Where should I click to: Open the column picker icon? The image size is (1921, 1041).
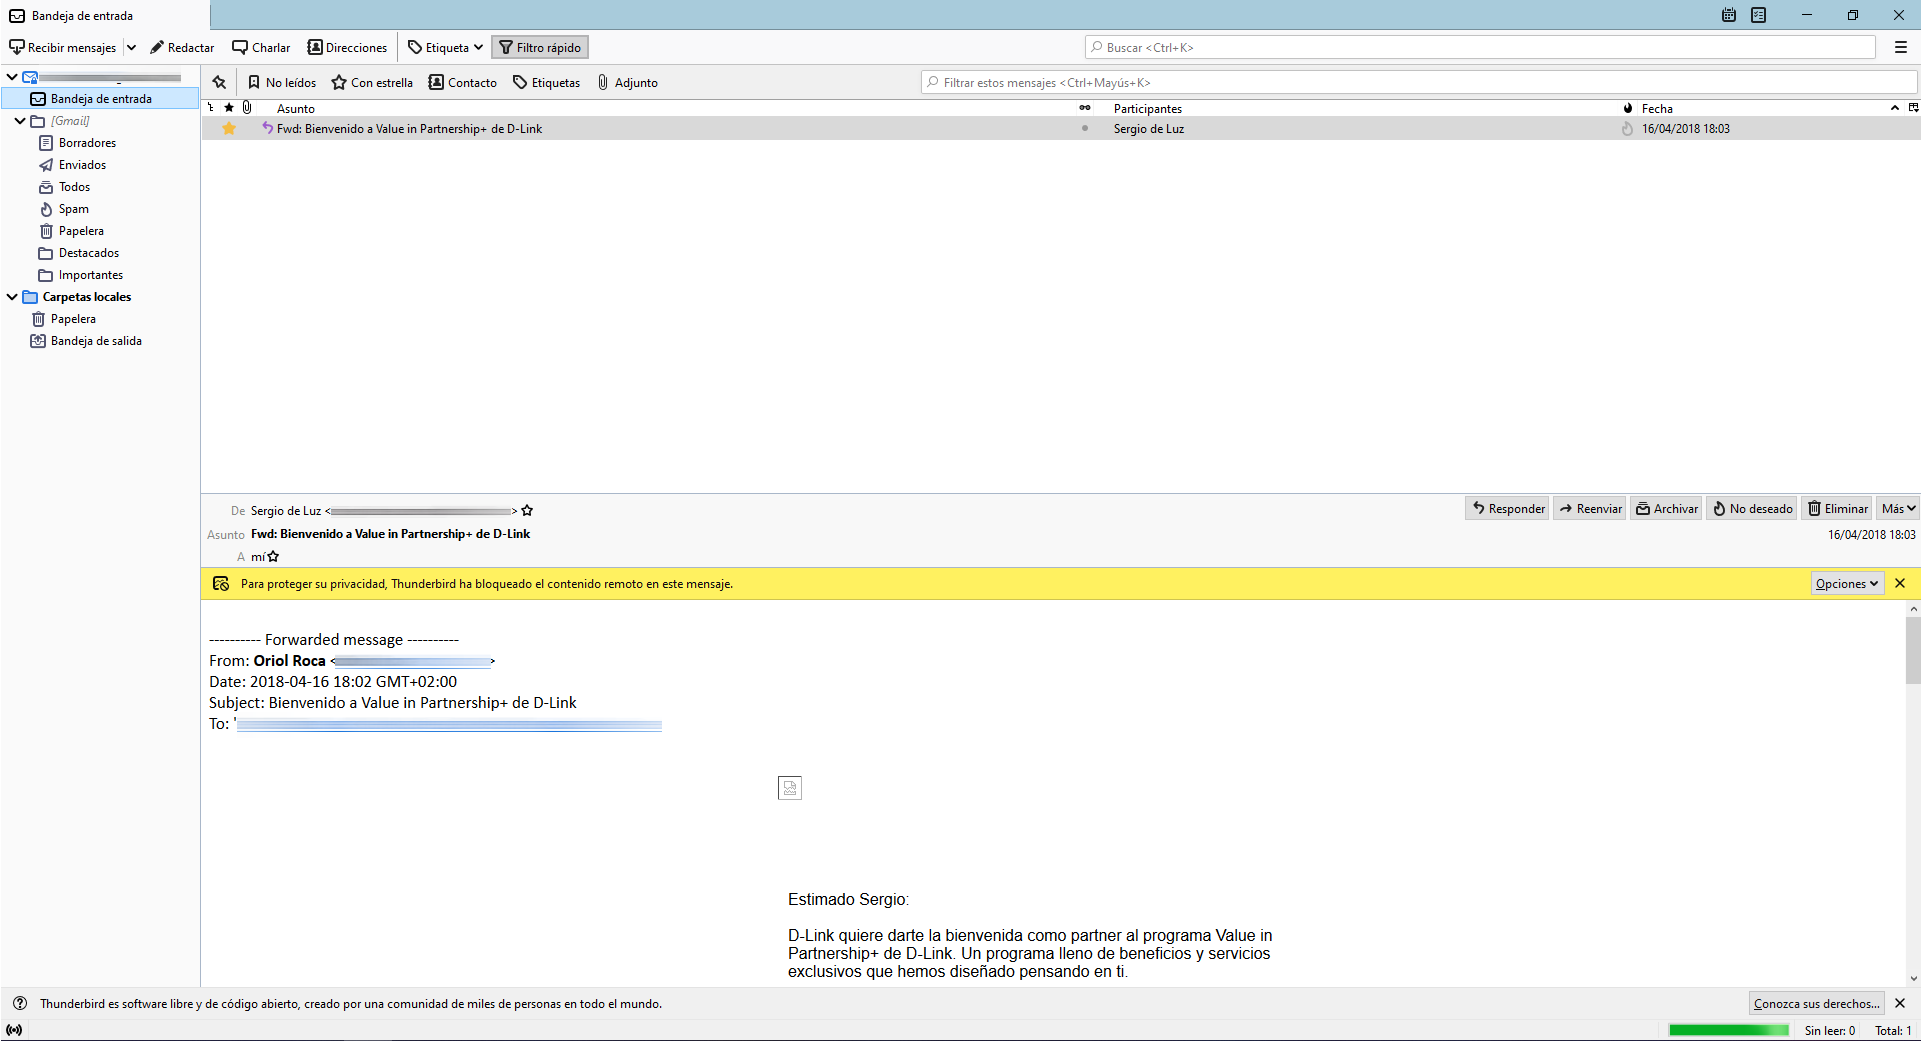(x=1913, y=107)
